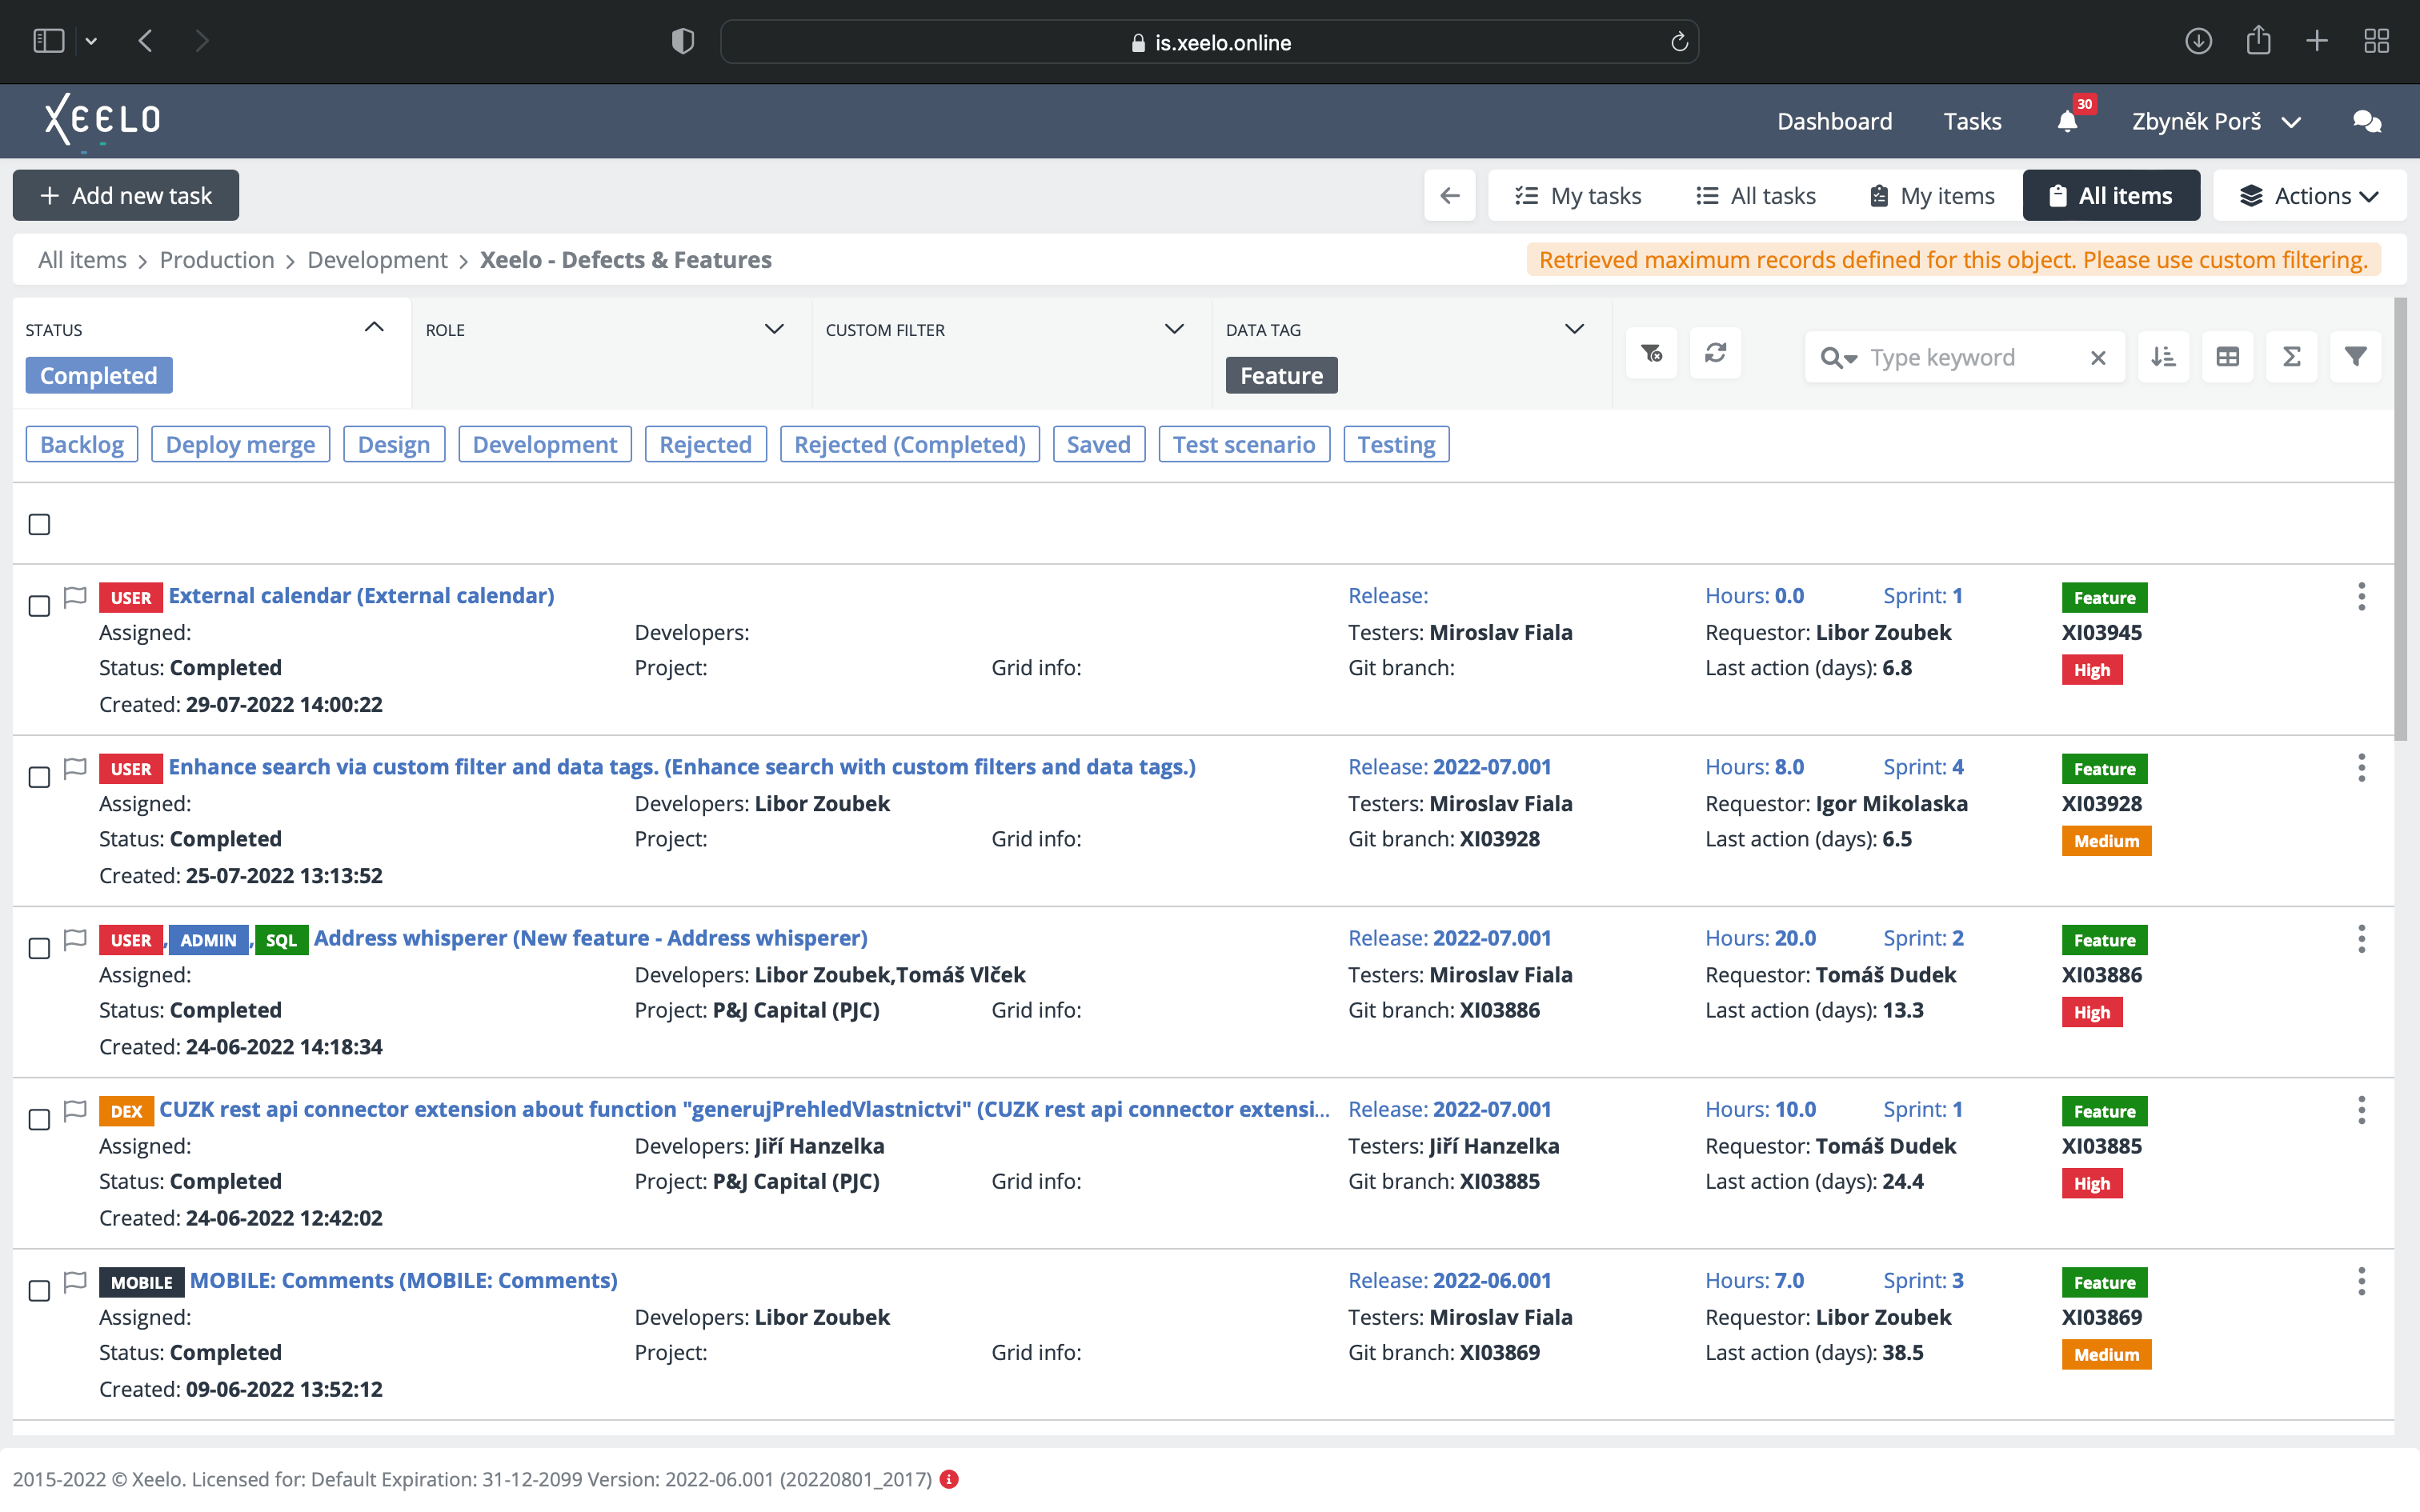Image resolution: width=2420 pixels, height=1512 pixels.
Task: Check the Address whisperer row checkbox
Action: click(39, 948)
